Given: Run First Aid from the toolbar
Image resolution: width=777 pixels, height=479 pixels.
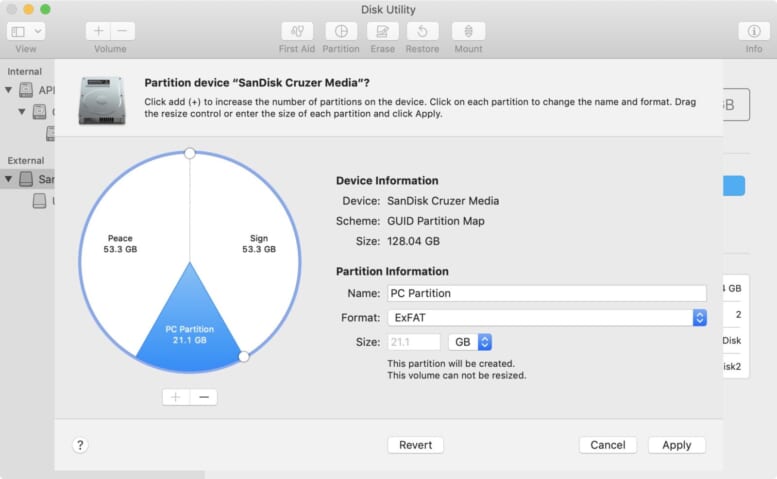Looking at the screenshot, I should click(x=297, y=31).
